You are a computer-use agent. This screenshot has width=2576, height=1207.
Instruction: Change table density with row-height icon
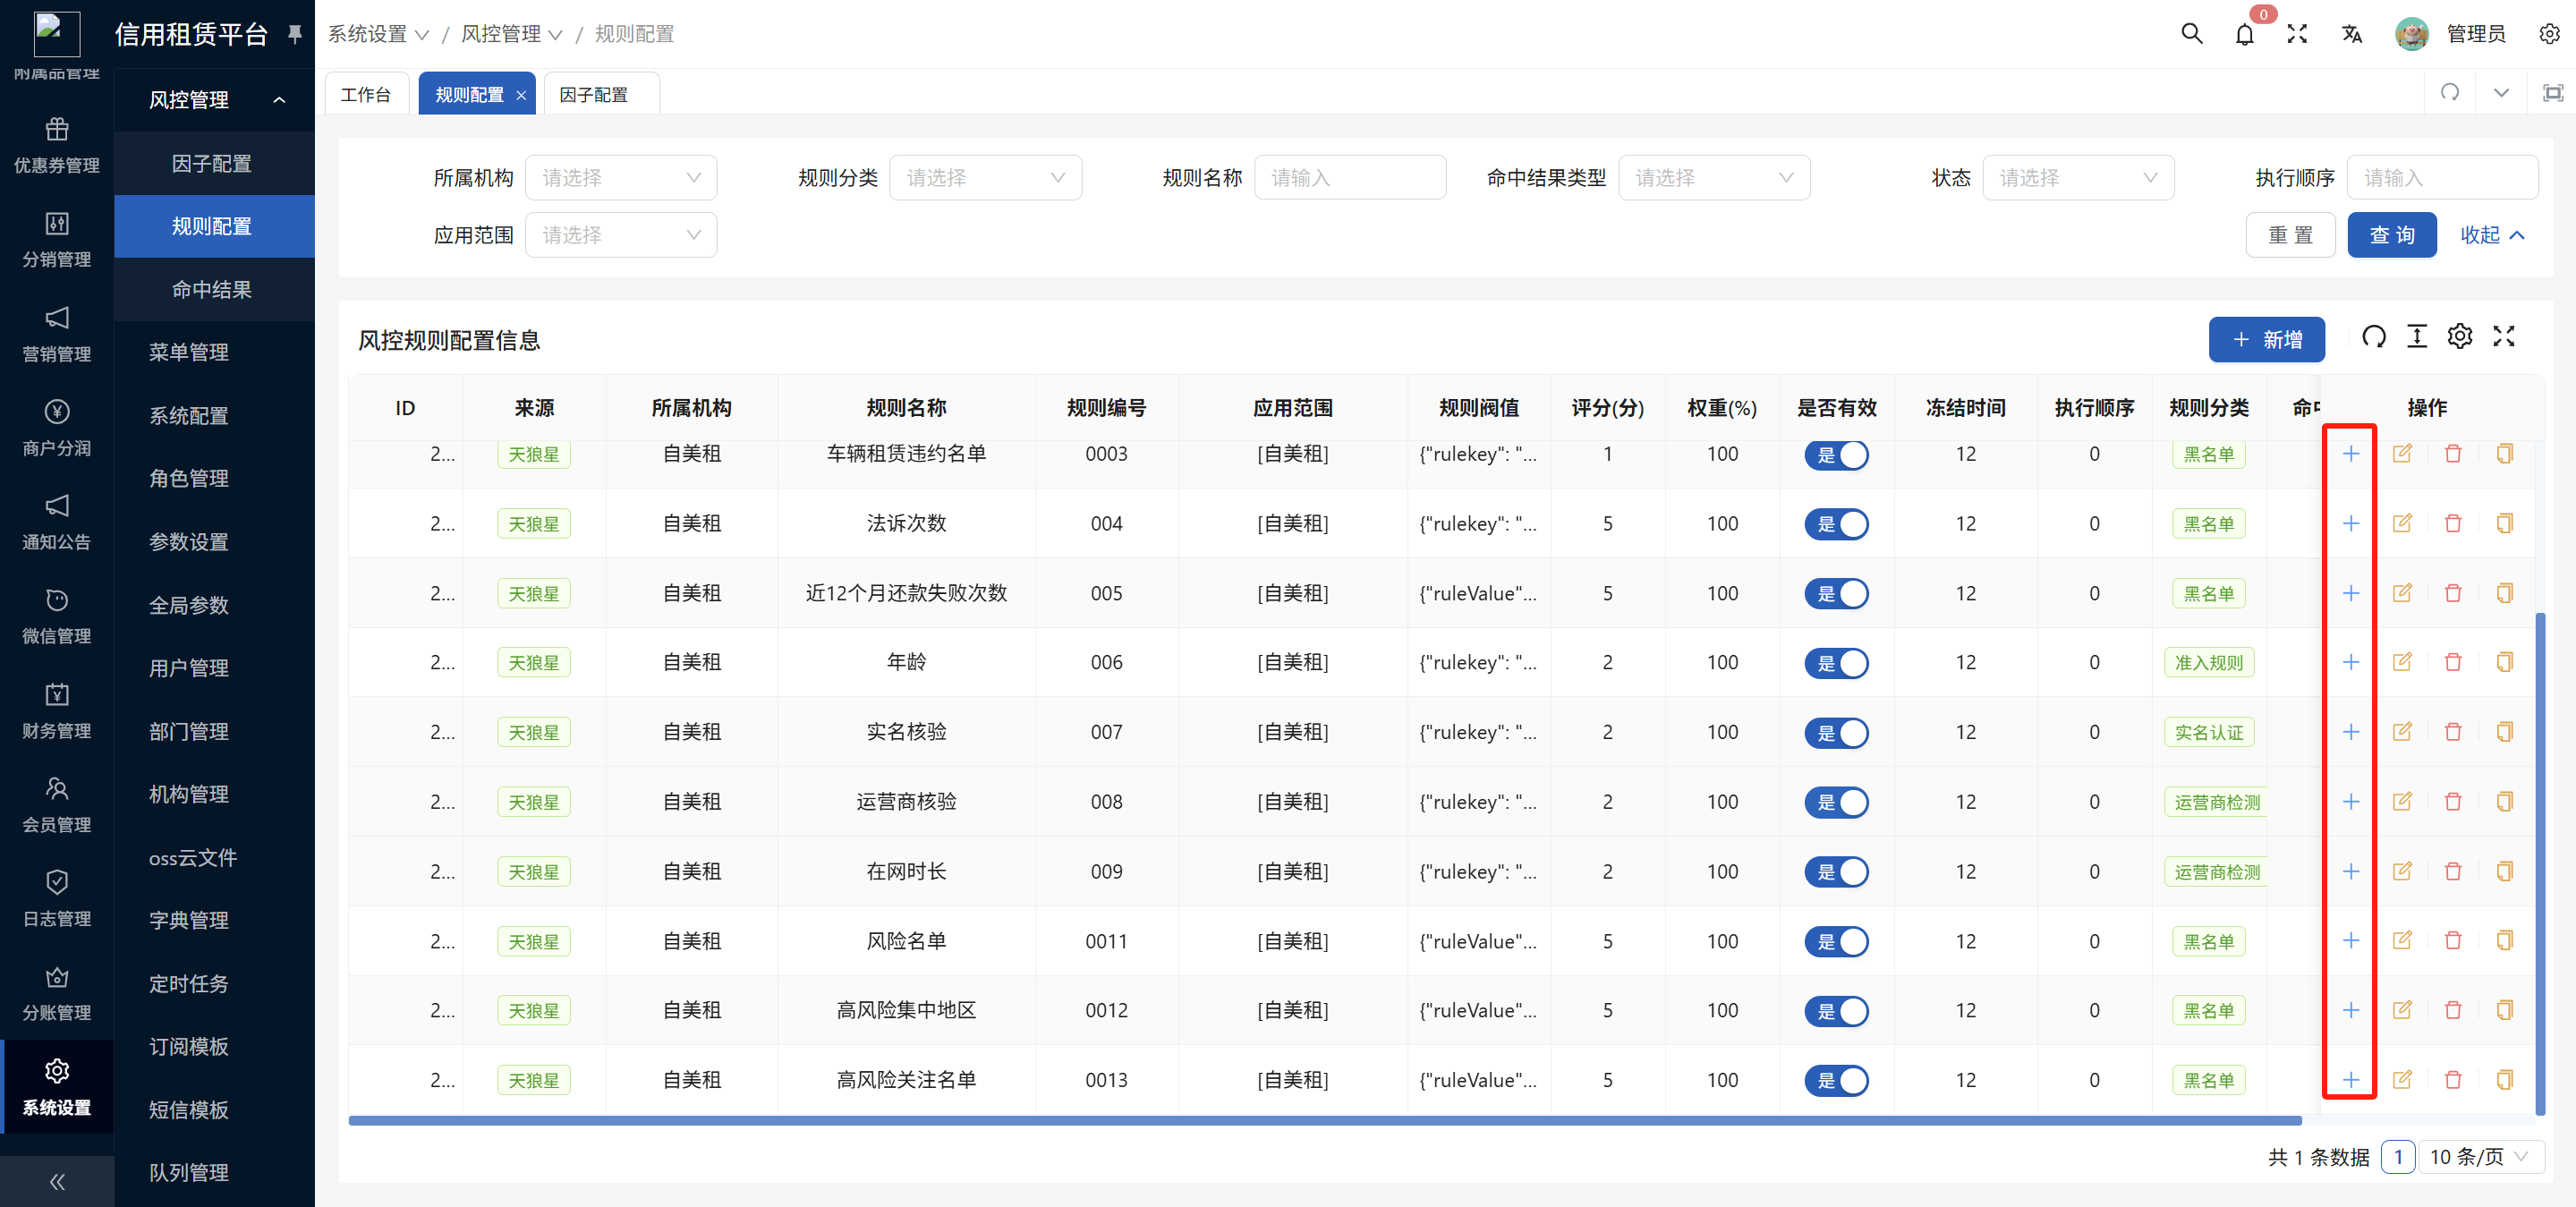click(2417, 337)
